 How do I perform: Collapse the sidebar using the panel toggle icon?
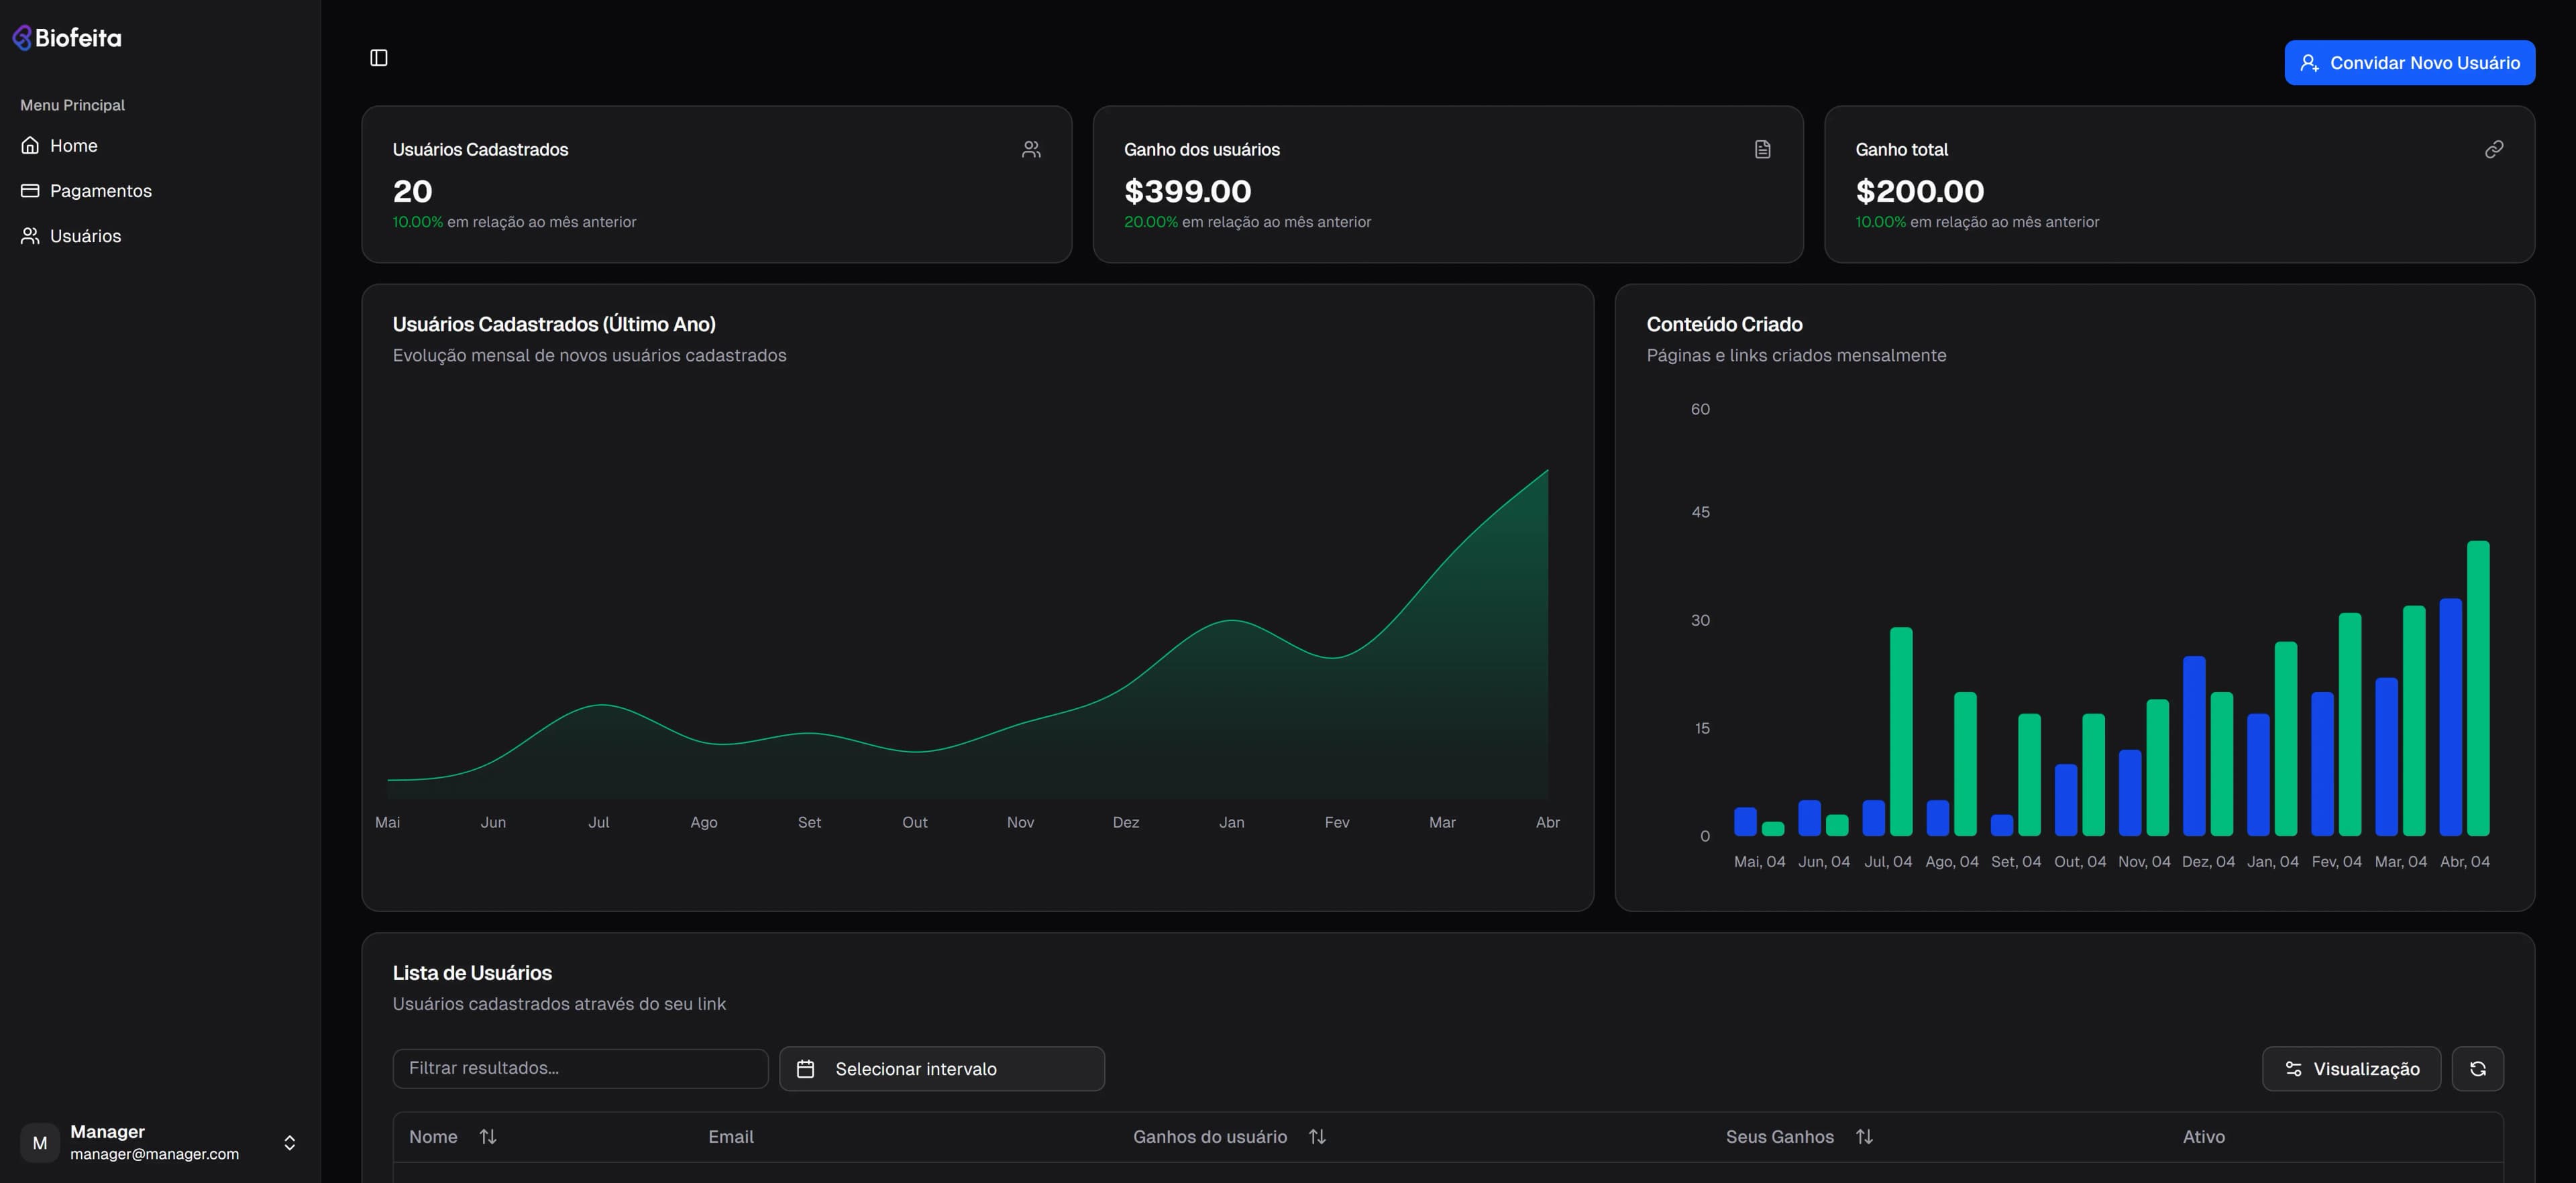pos(379,57)
